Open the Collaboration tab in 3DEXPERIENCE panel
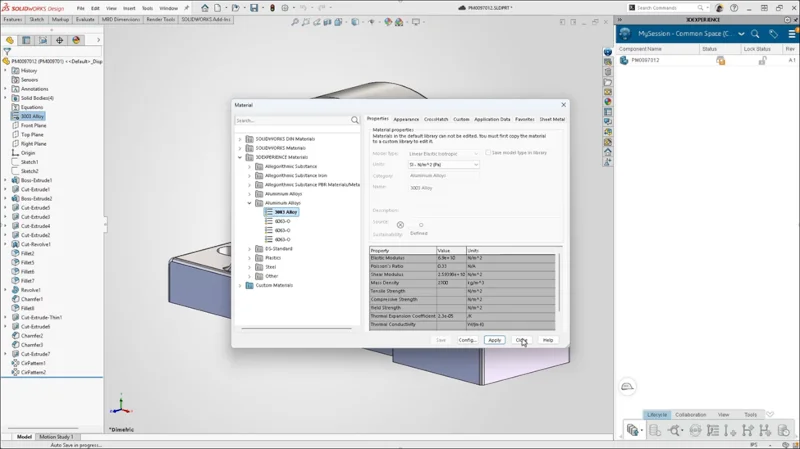 [690, 414]
